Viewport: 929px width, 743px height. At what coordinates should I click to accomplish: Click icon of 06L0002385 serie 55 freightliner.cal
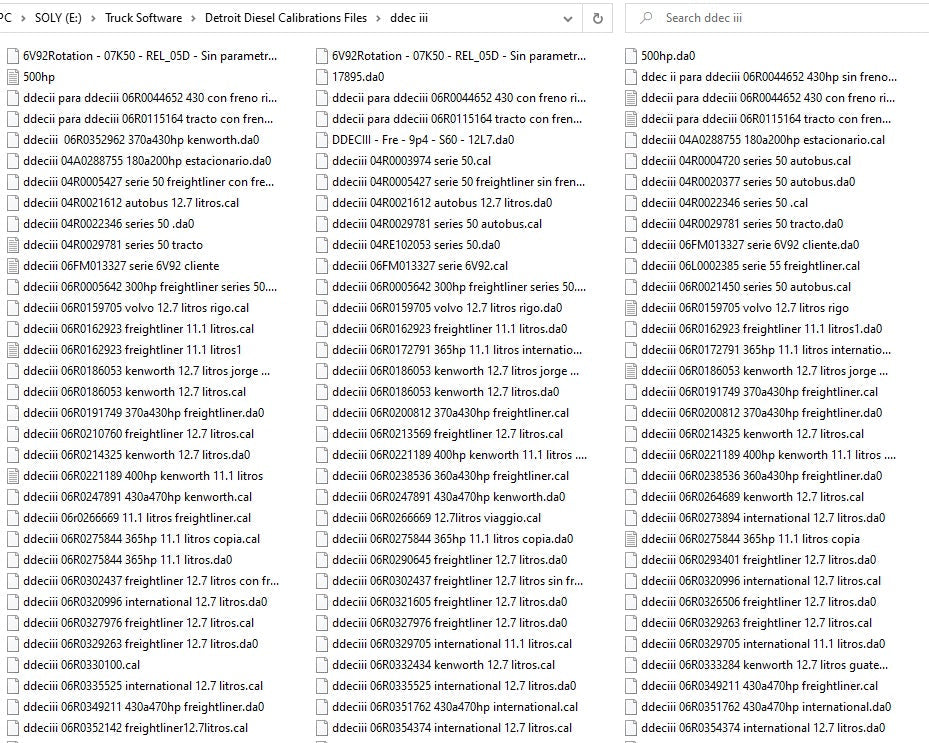(x=630, y=266)
